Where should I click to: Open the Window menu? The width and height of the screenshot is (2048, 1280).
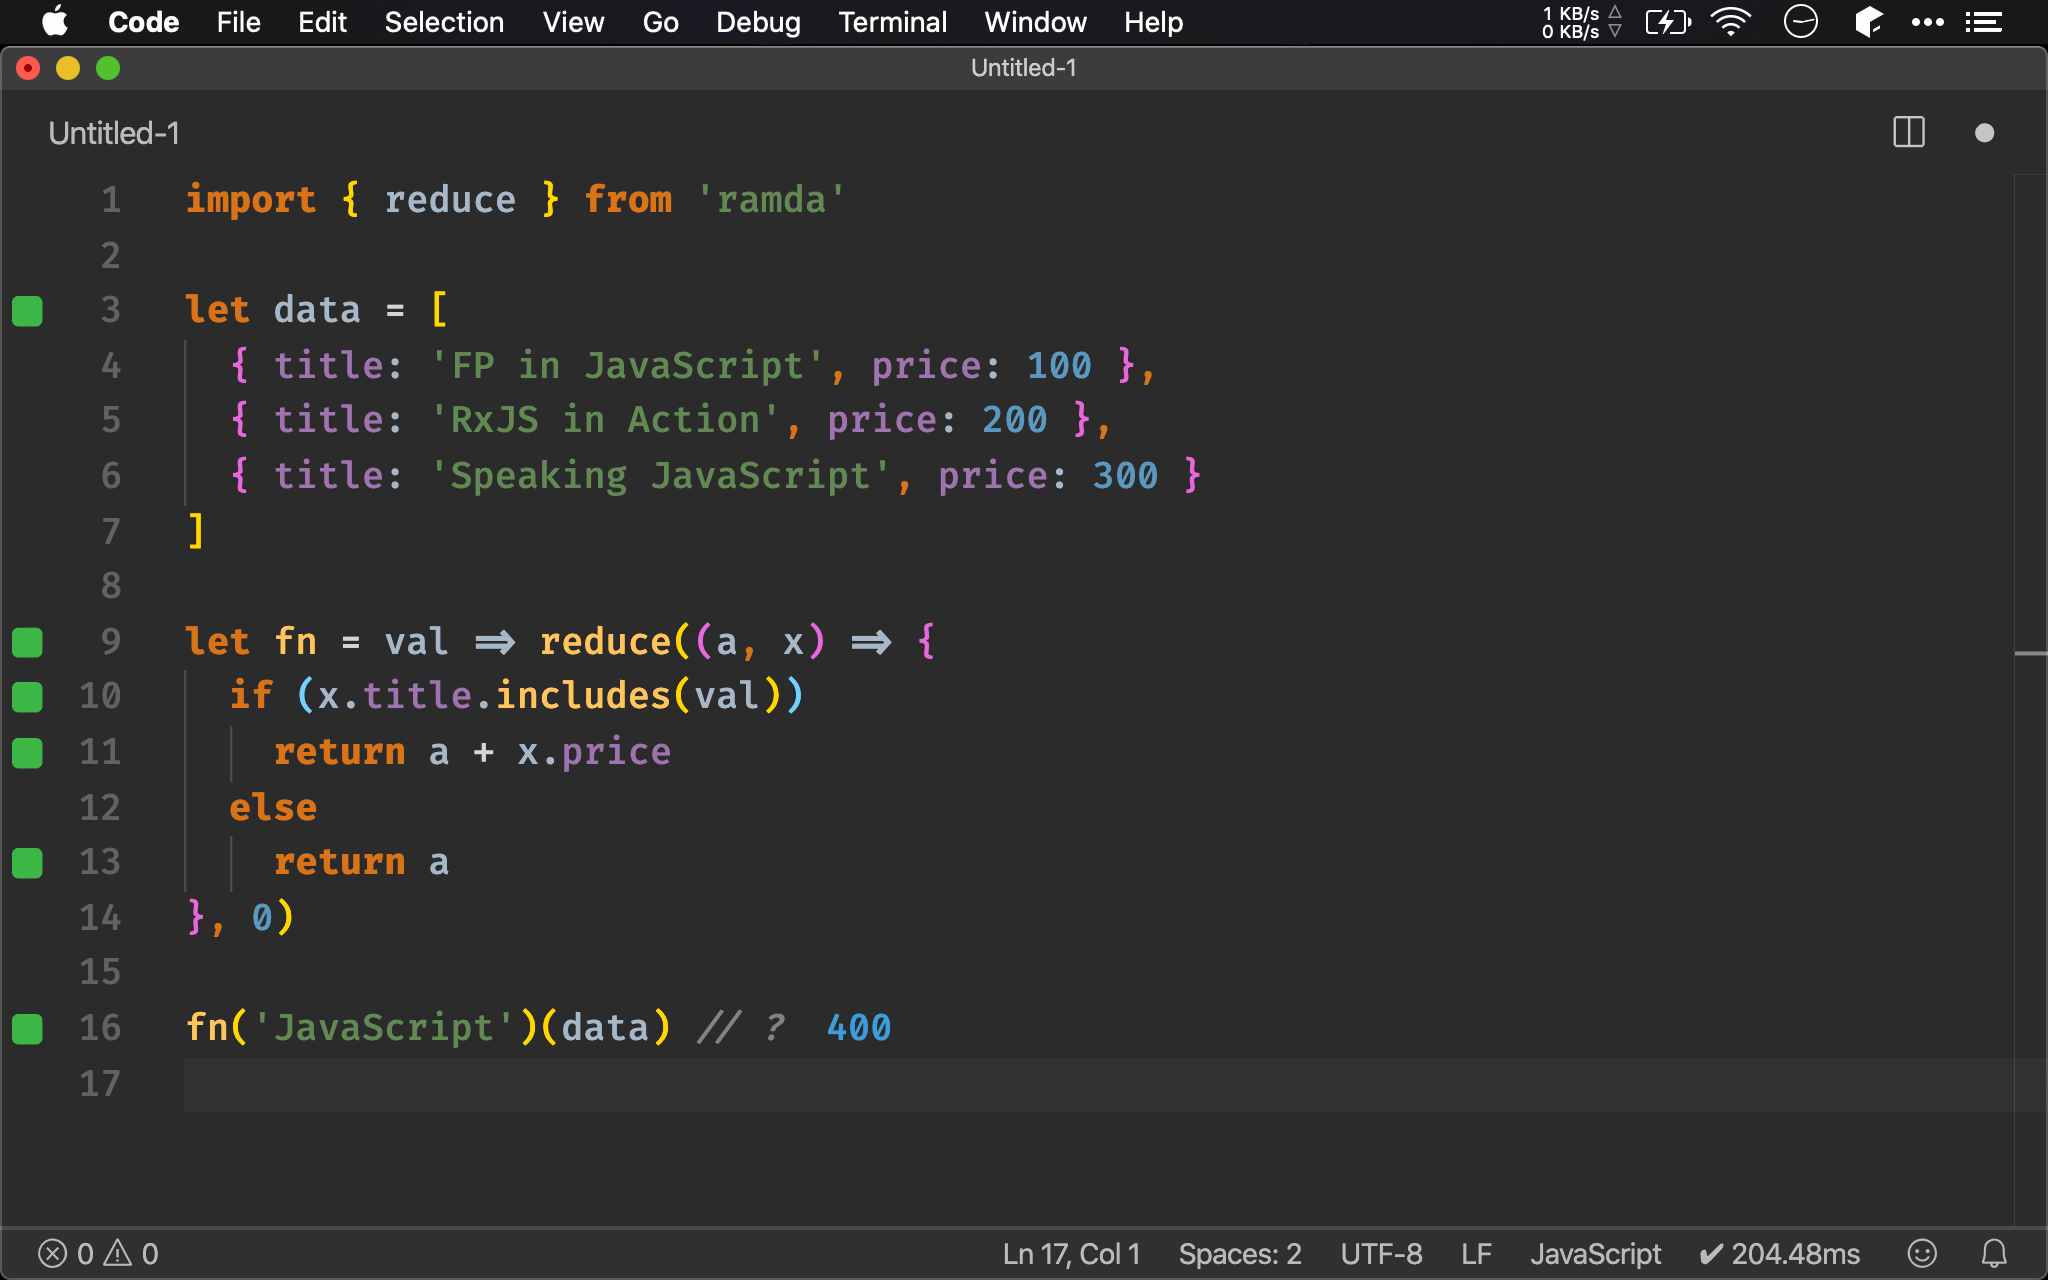pos(1035,22)
